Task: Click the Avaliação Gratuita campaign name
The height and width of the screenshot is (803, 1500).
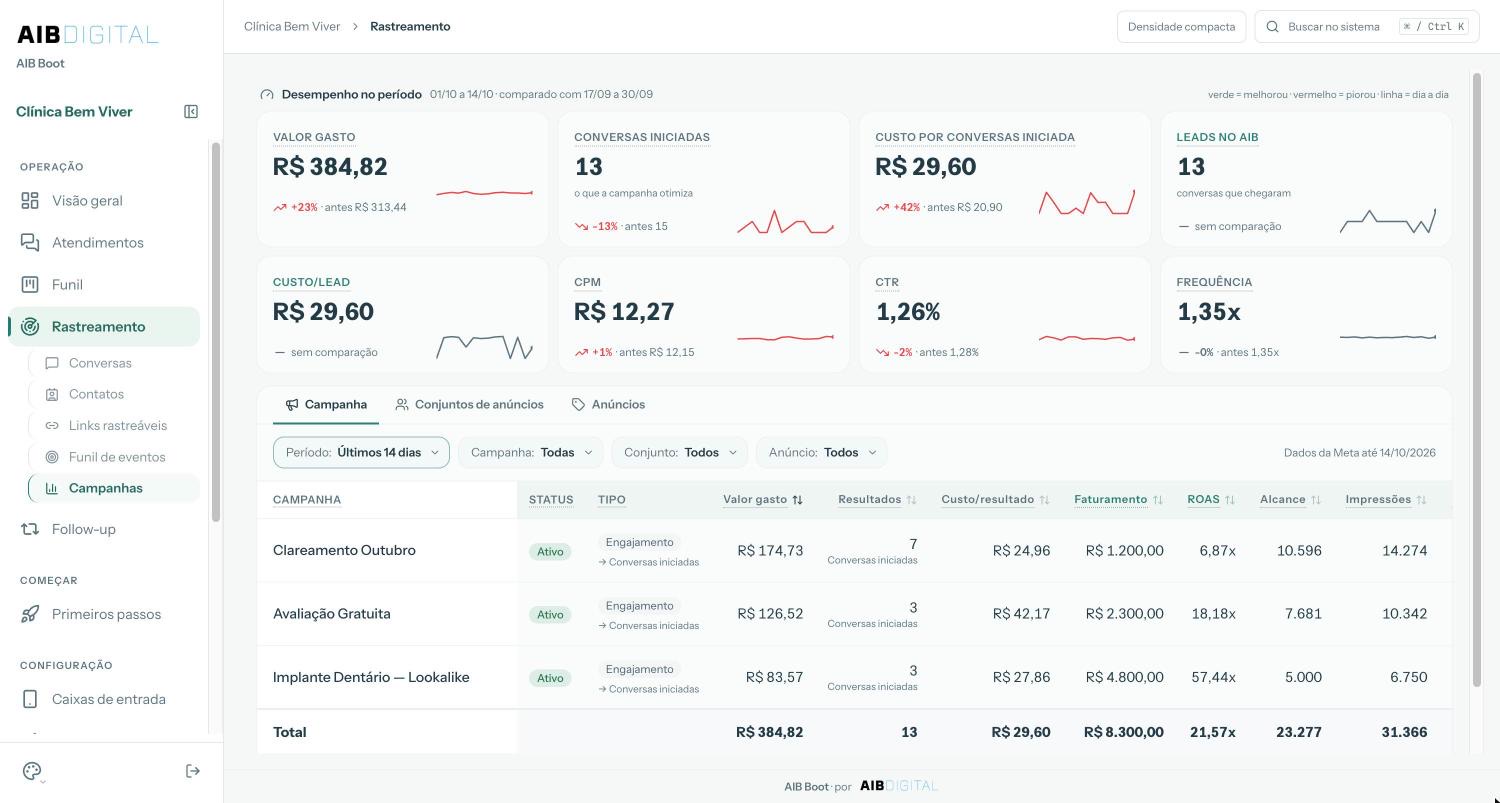Action: [332, 614]
